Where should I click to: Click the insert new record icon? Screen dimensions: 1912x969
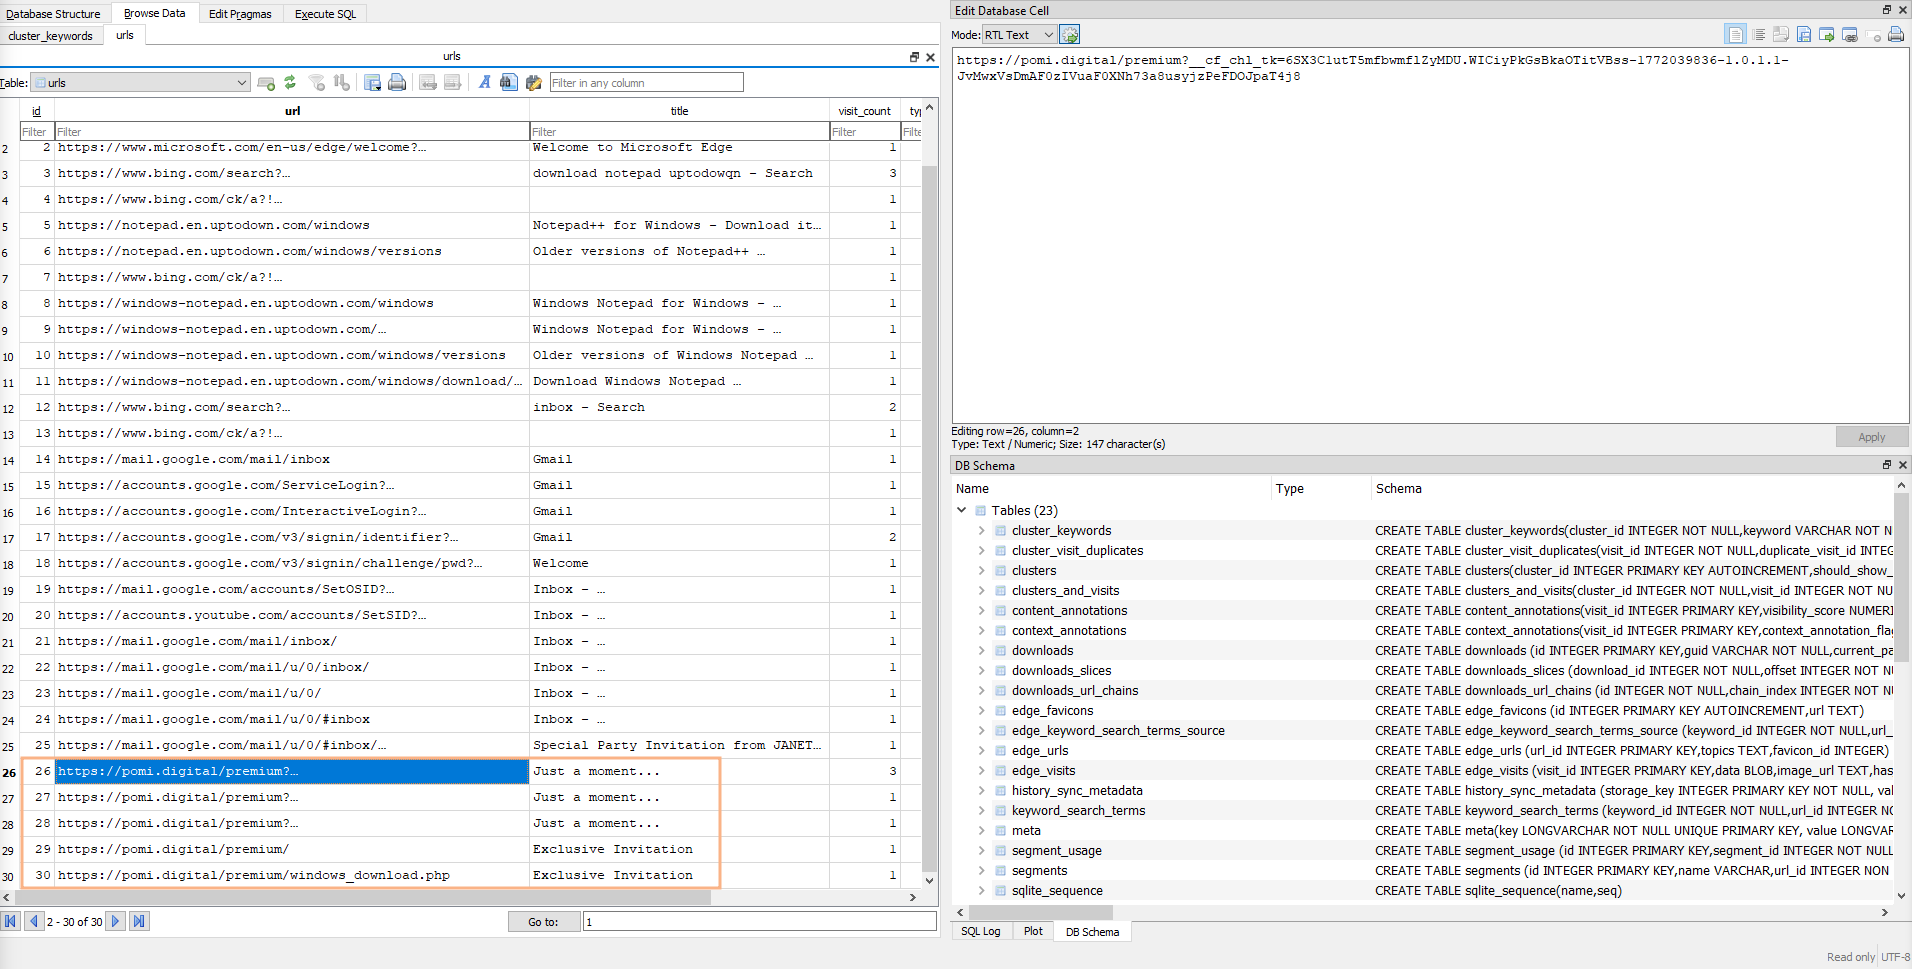[x=266, y=83]
